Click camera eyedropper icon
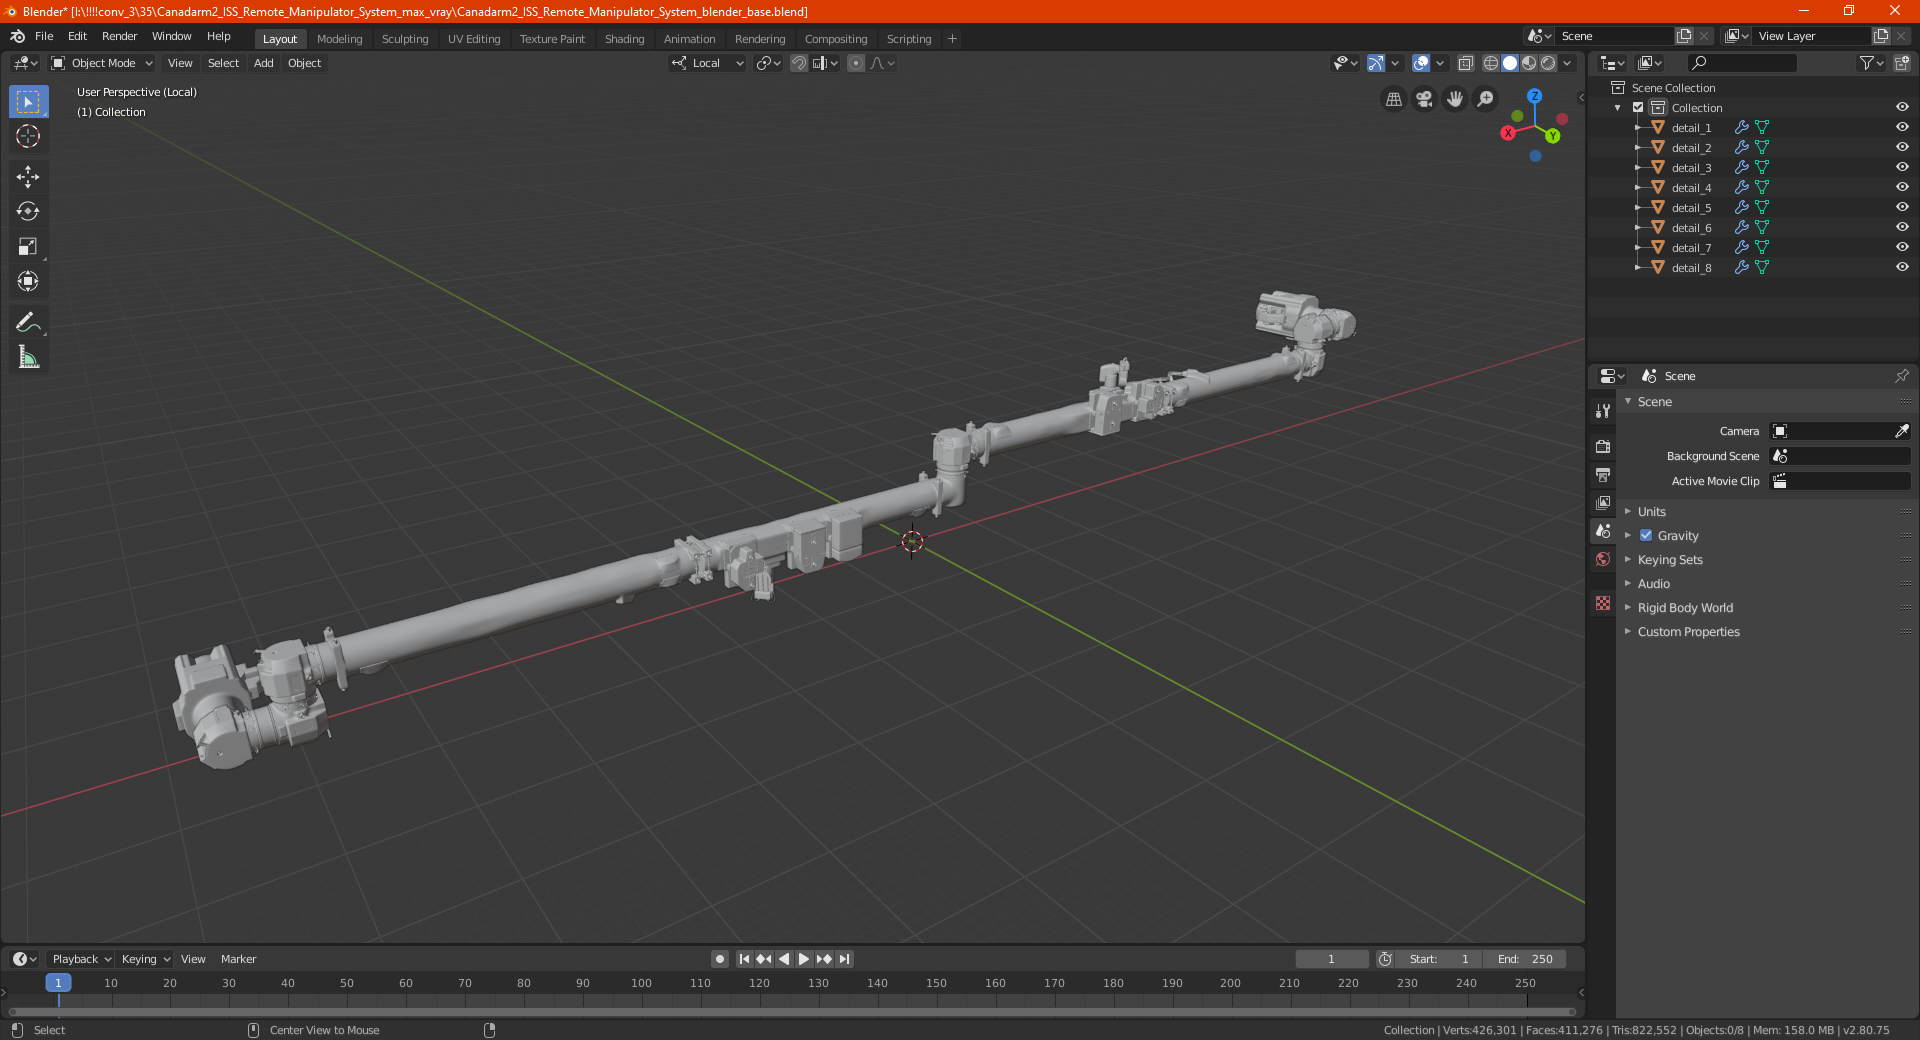Viewport: 1920px width, 1040px height. pyautogui.click(x=1901, y=431)
